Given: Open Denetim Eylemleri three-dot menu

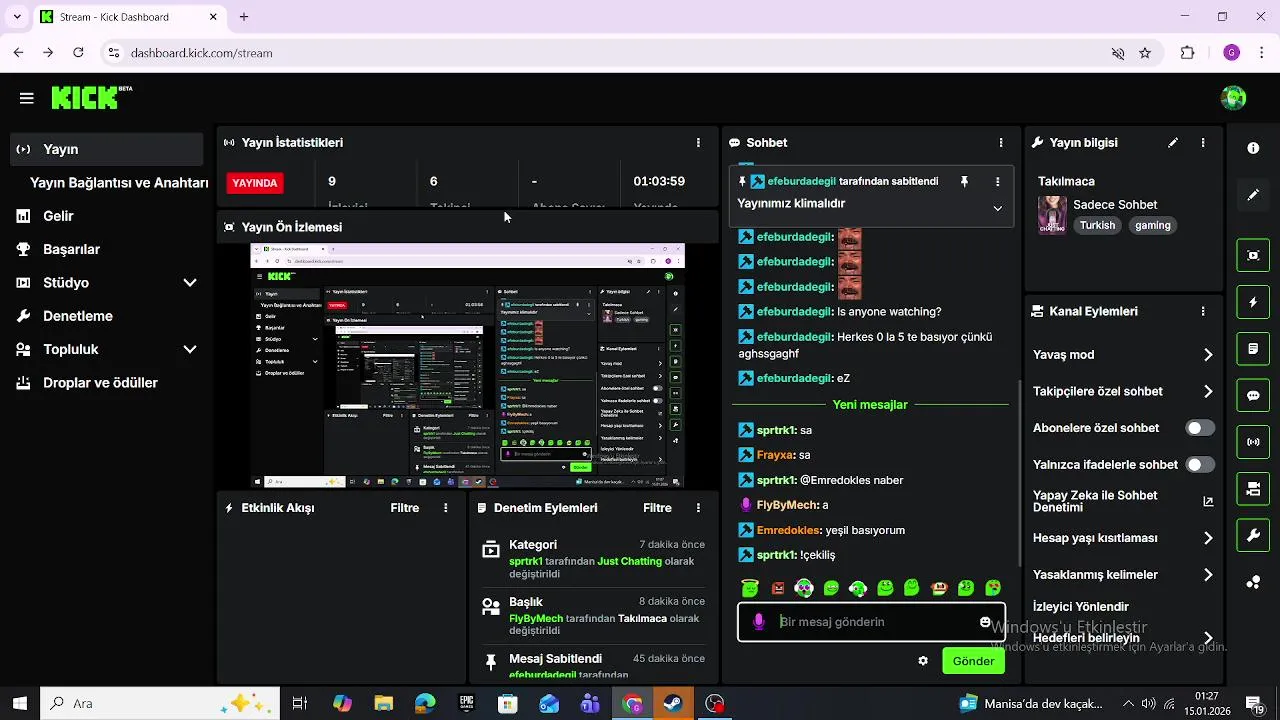Looking at the screenshot, I should [698, 508].
